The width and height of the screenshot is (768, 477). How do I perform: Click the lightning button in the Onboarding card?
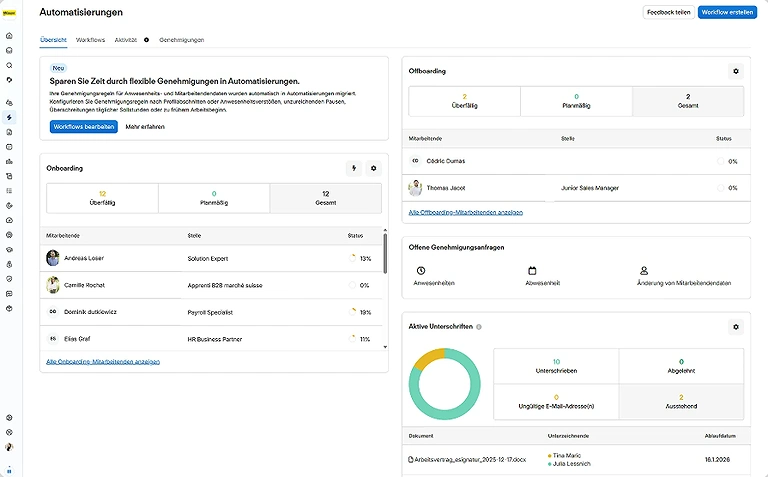tap(354, 168)
